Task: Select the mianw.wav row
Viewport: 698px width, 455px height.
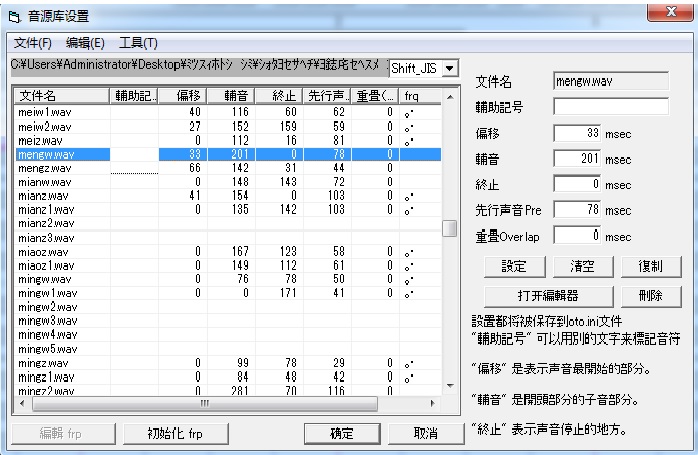Action: 228,182
